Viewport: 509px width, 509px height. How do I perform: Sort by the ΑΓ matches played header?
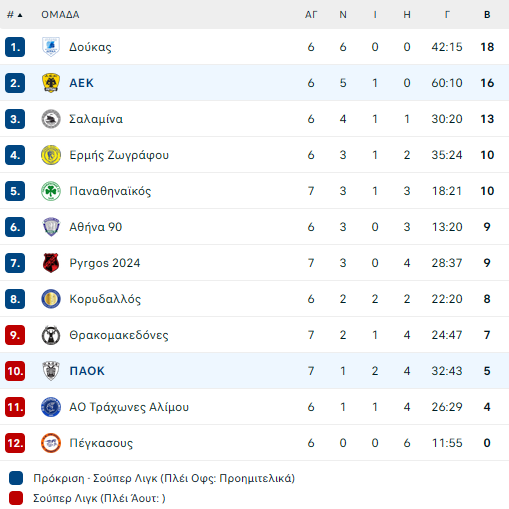[311, 15]
